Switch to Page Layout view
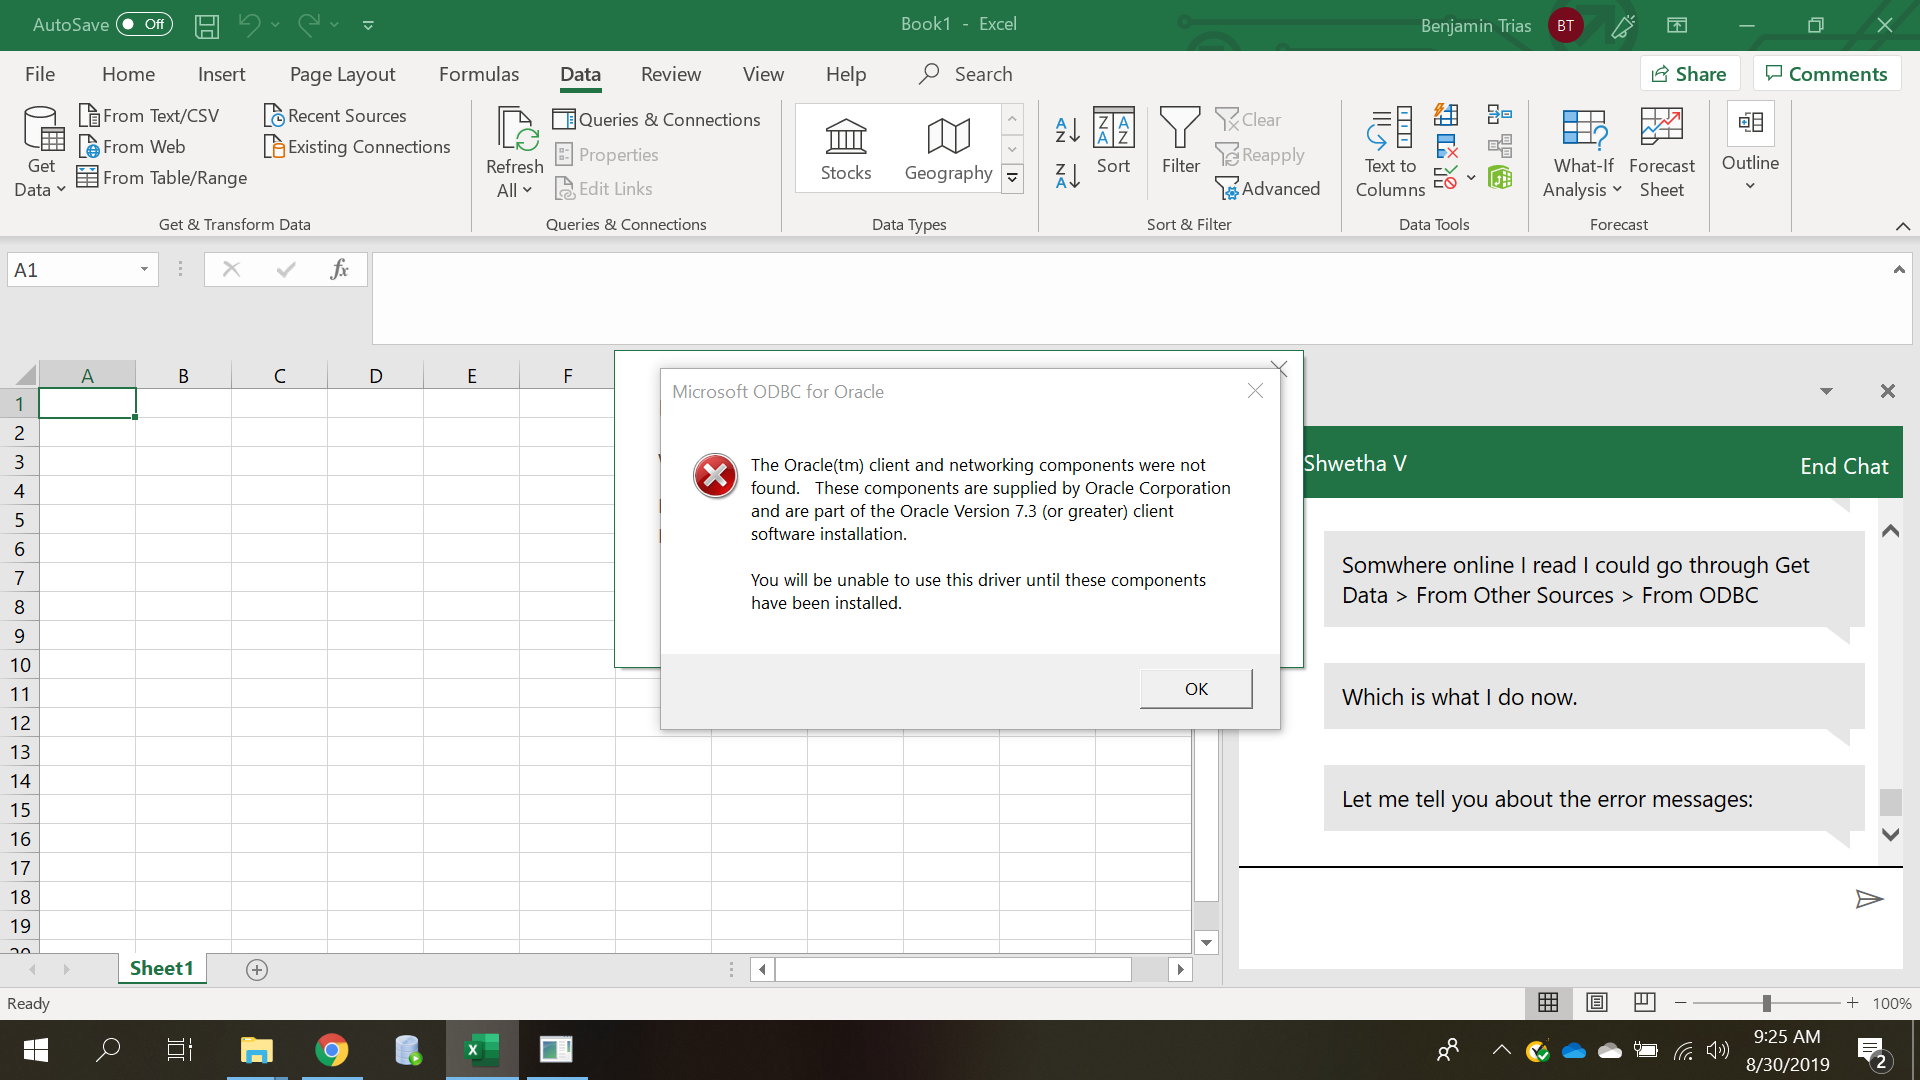The image size is (1920, 1080). click(1597, 1002)
